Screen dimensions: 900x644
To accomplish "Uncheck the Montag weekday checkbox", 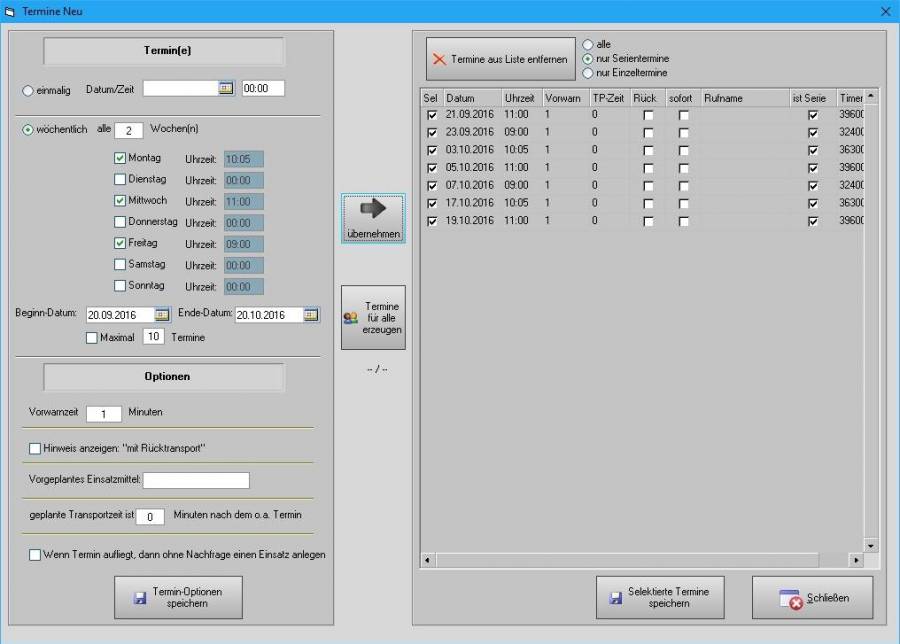I will click(120, 158).
